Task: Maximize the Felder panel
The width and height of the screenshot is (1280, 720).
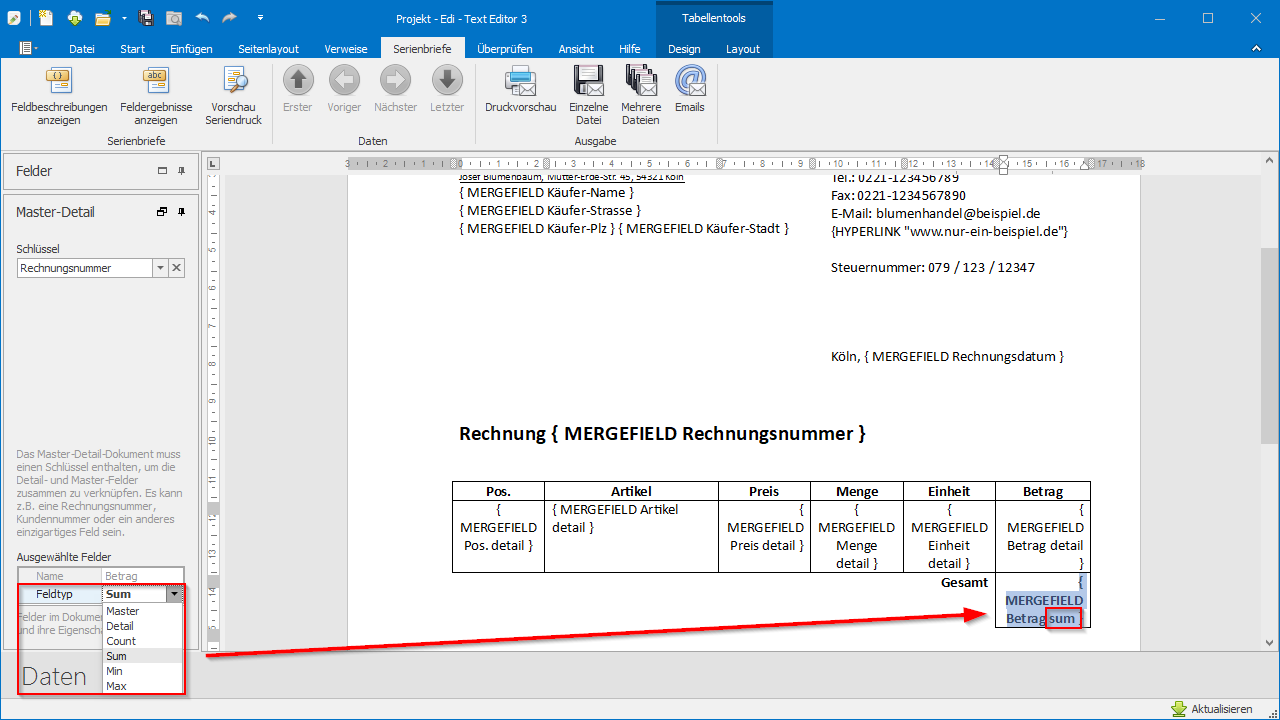Action: tap(162, 171)
